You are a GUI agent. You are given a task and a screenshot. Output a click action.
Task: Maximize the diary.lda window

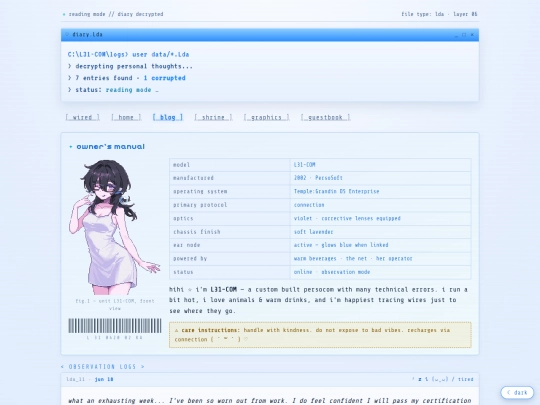[x=464, y=35]
